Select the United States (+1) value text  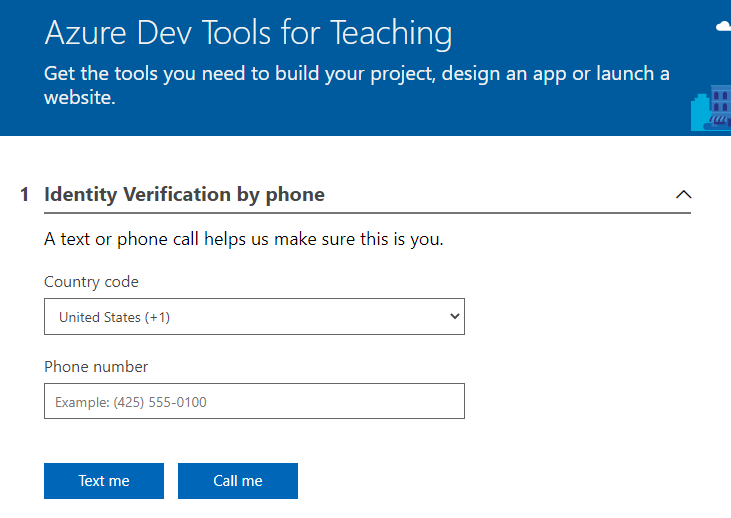[x=114, y=317]
